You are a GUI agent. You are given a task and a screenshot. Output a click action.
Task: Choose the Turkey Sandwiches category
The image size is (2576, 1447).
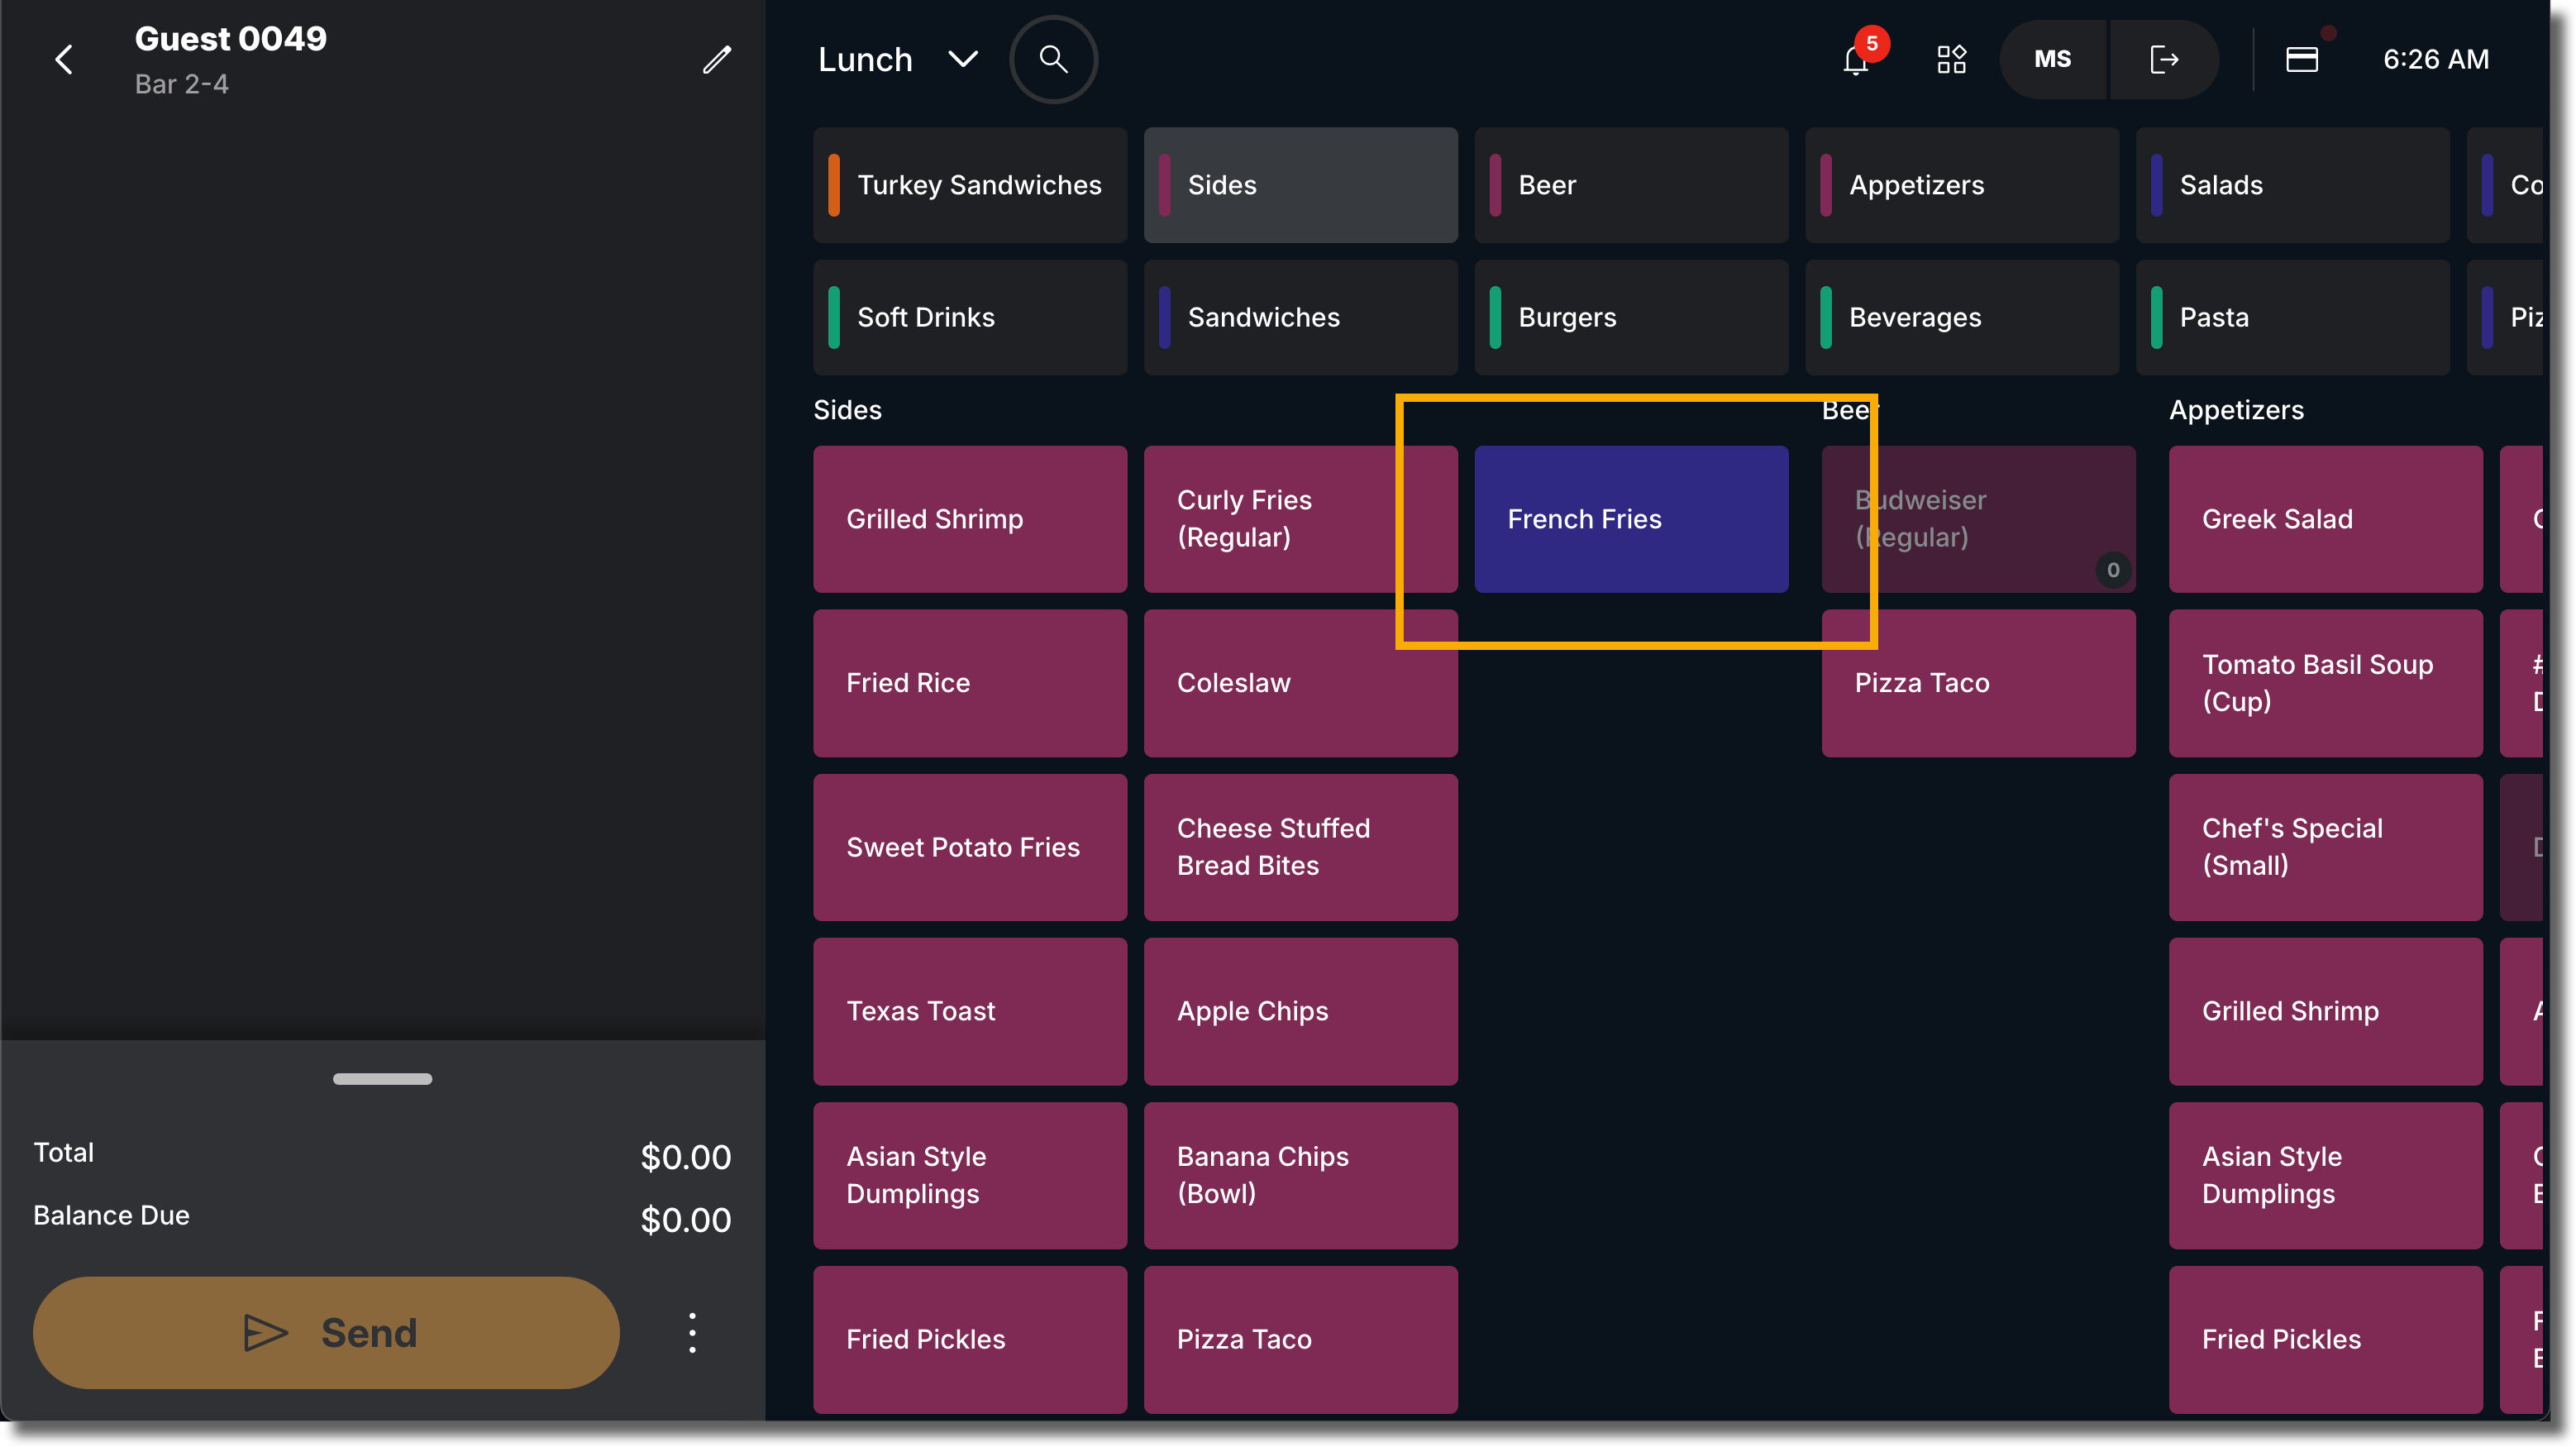[x=970, y=185]
